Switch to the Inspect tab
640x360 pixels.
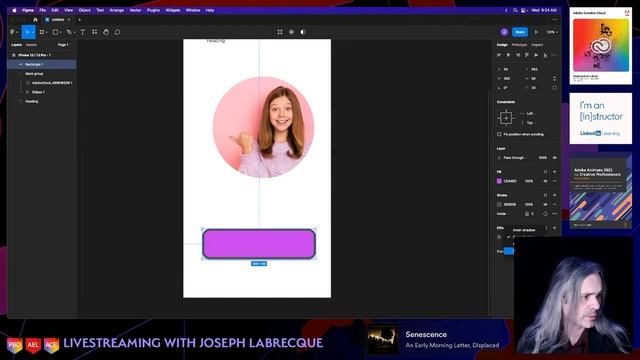pos(537,45)
